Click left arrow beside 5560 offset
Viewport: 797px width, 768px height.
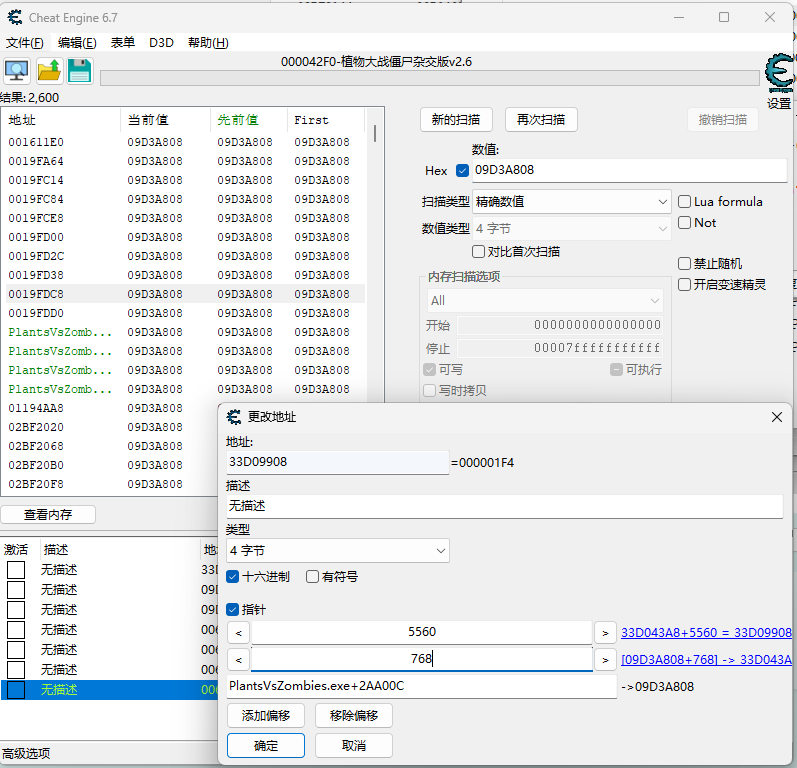pos(238,632)
